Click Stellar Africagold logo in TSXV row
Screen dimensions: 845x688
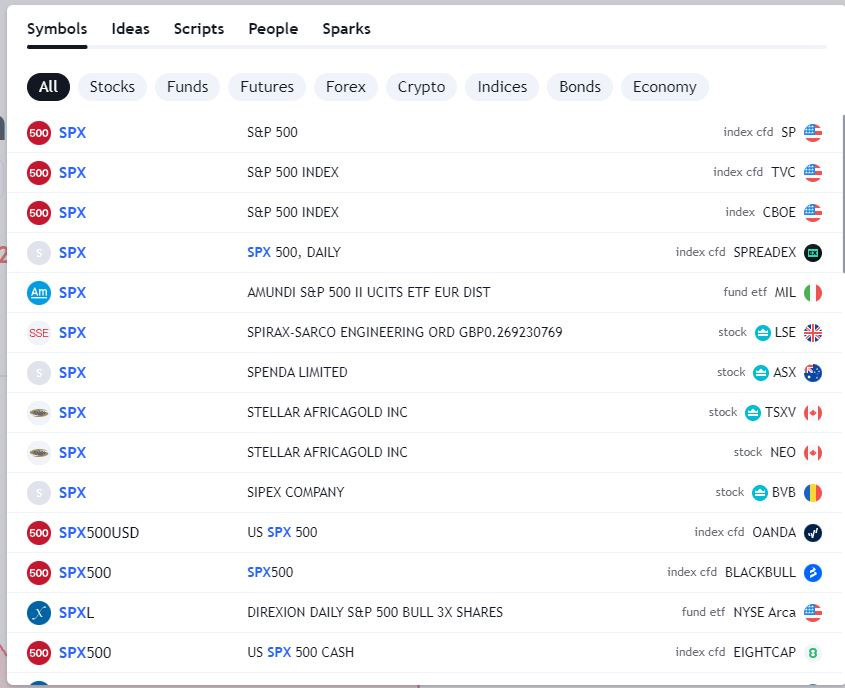39,413
